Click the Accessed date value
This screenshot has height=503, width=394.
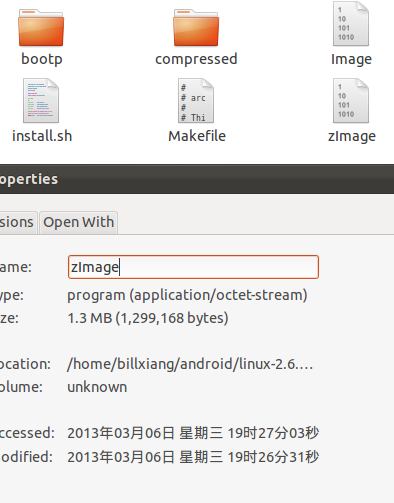(193, 433)
